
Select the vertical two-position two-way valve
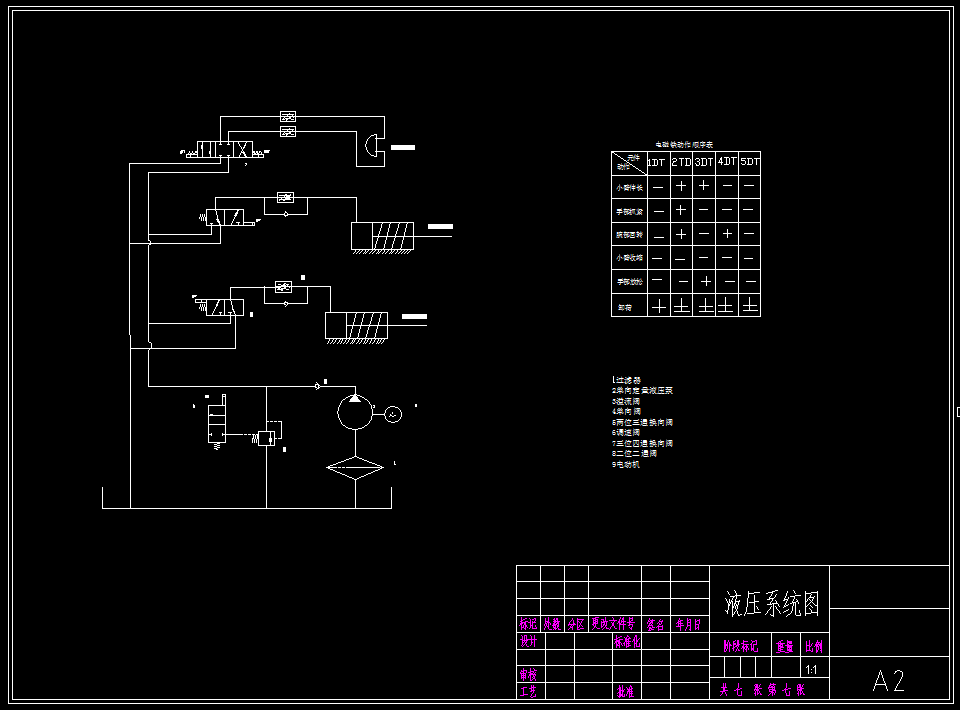(217, 422)
